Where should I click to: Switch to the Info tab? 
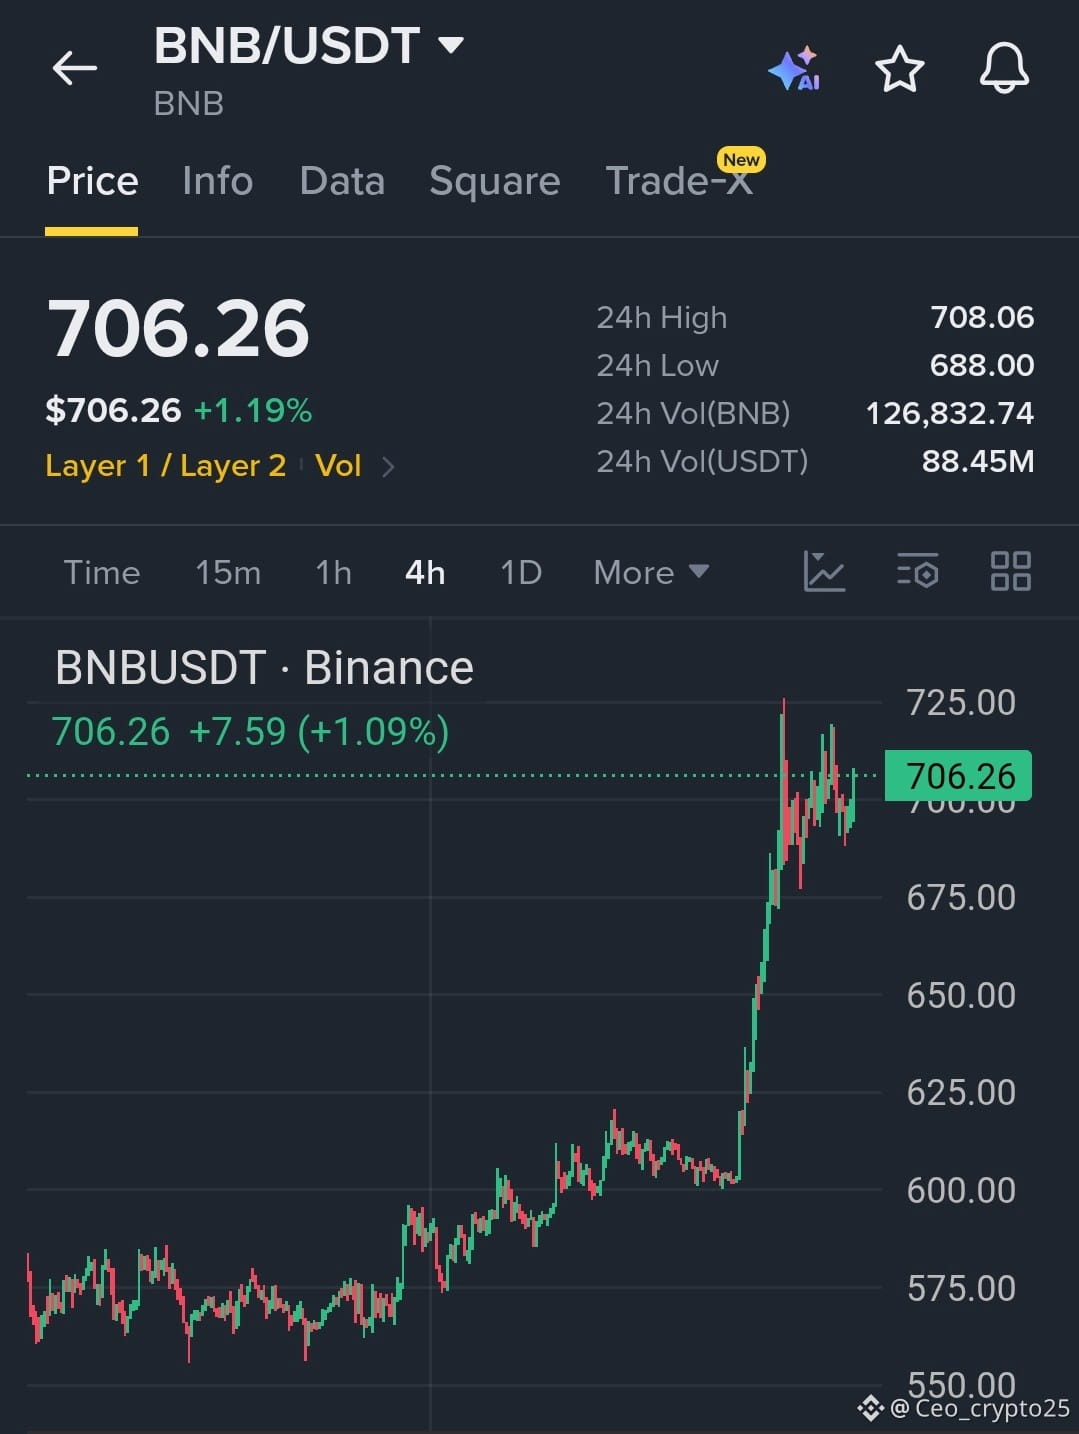(218, 181)
